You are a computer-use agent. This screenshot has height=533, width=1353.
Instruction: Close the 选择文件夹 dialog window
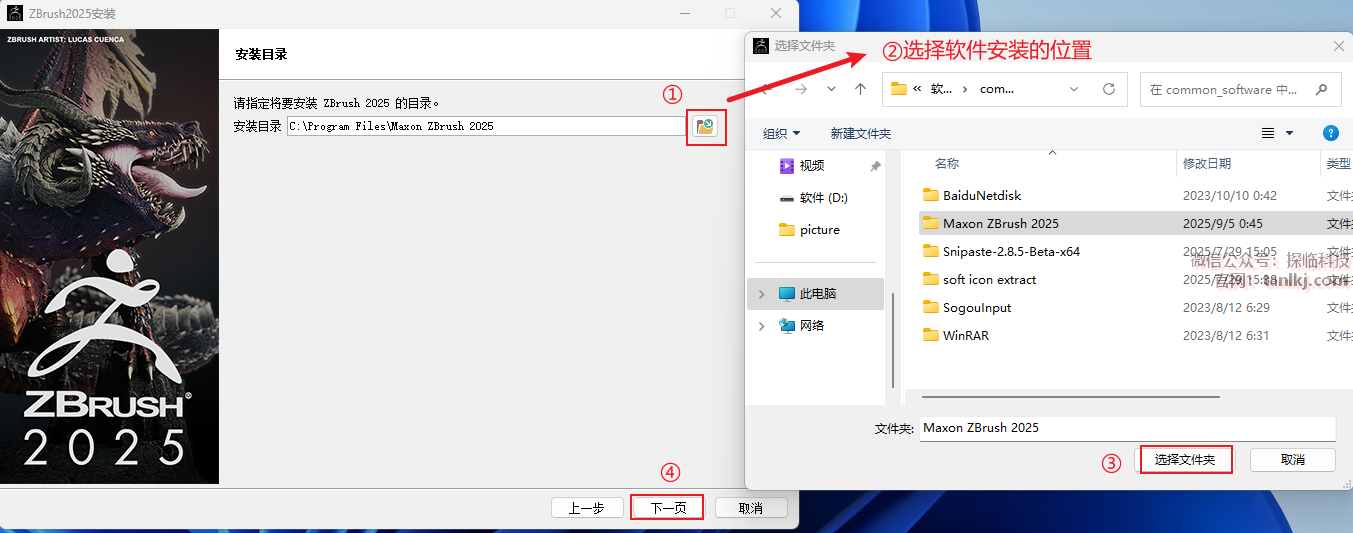[1339, 46]
